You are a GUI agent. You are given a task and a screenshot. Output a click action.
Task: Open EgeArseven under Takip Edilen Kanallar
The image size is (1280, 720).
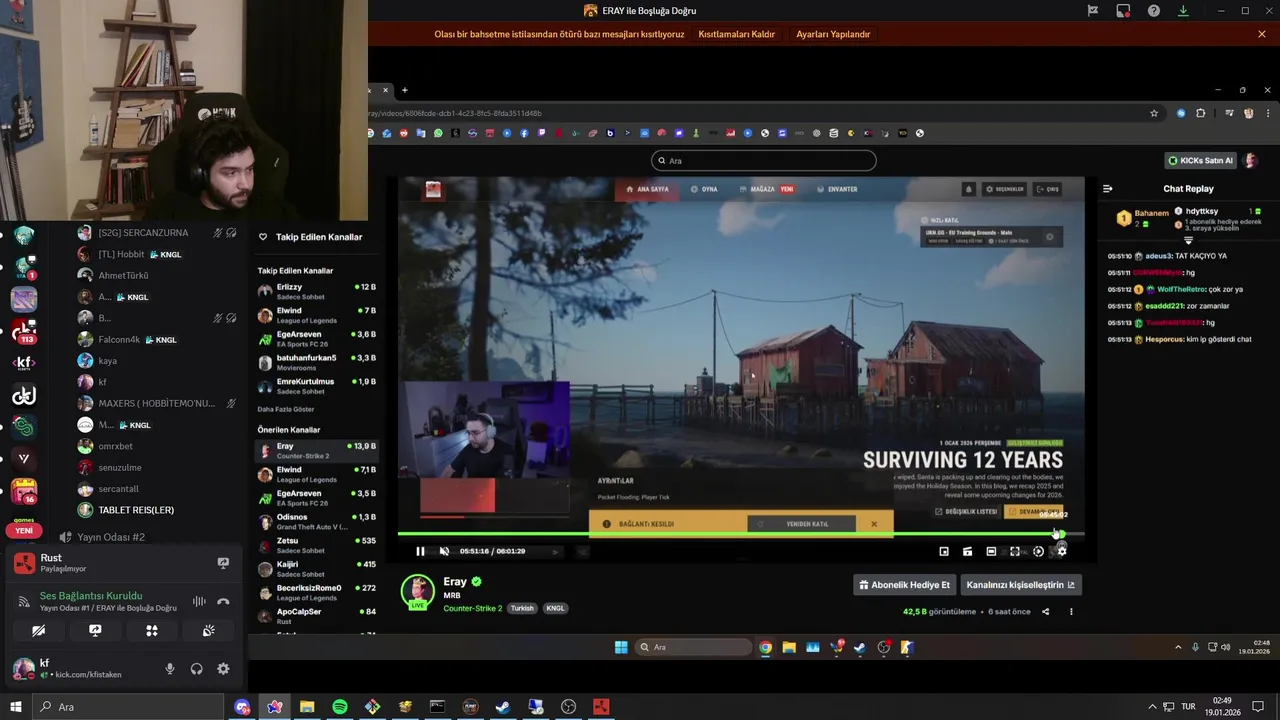tap(315, 338)
